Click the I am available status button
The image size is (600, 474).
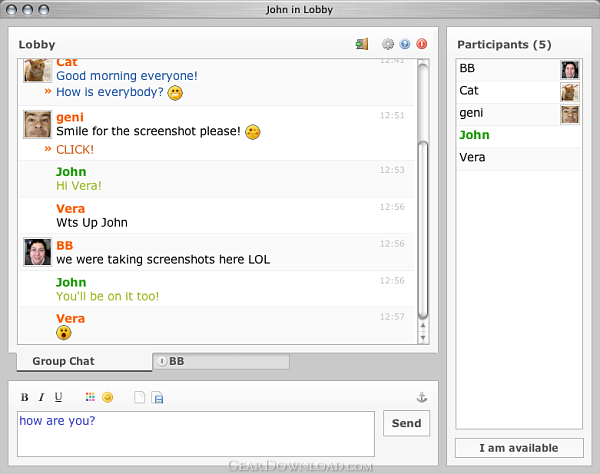[x=519, y=448]
